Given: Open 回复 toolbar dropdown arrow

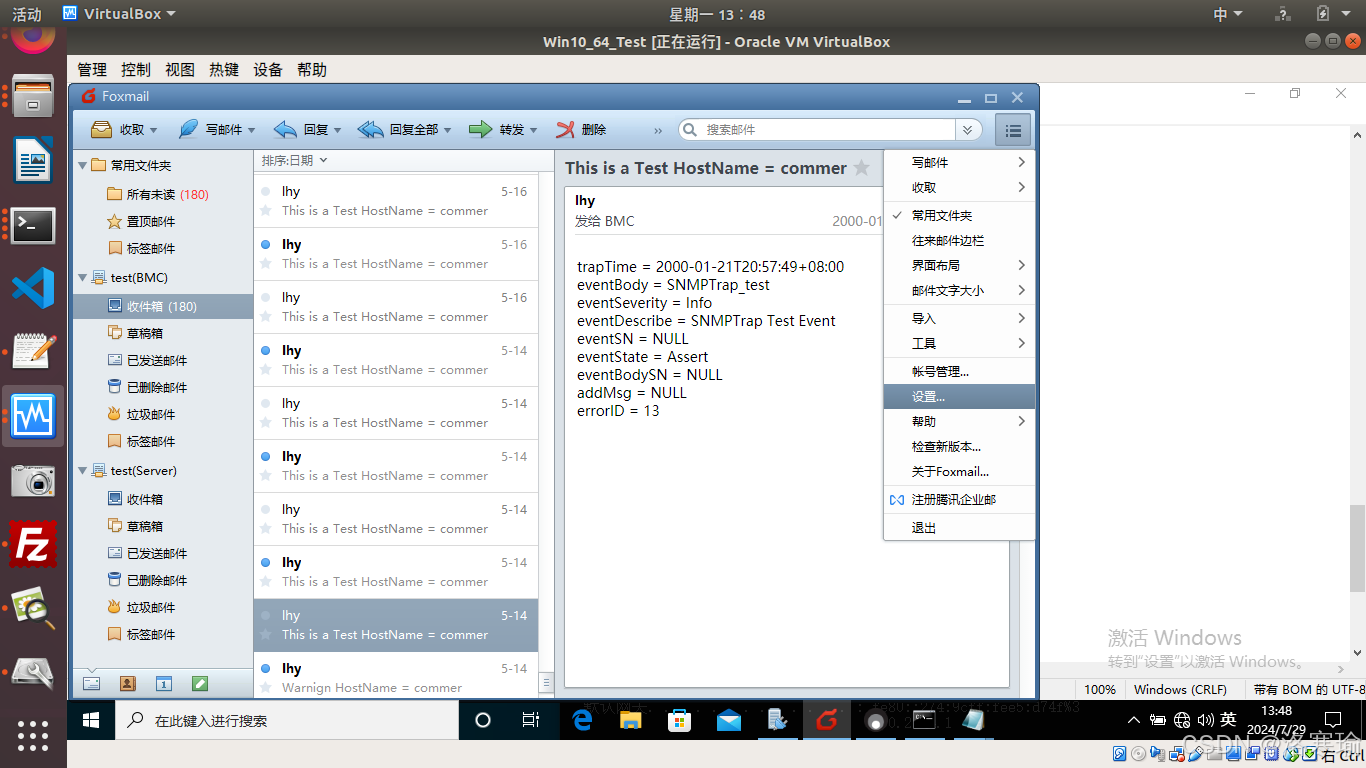Looking at the screenshot, I should click(338, 130).
